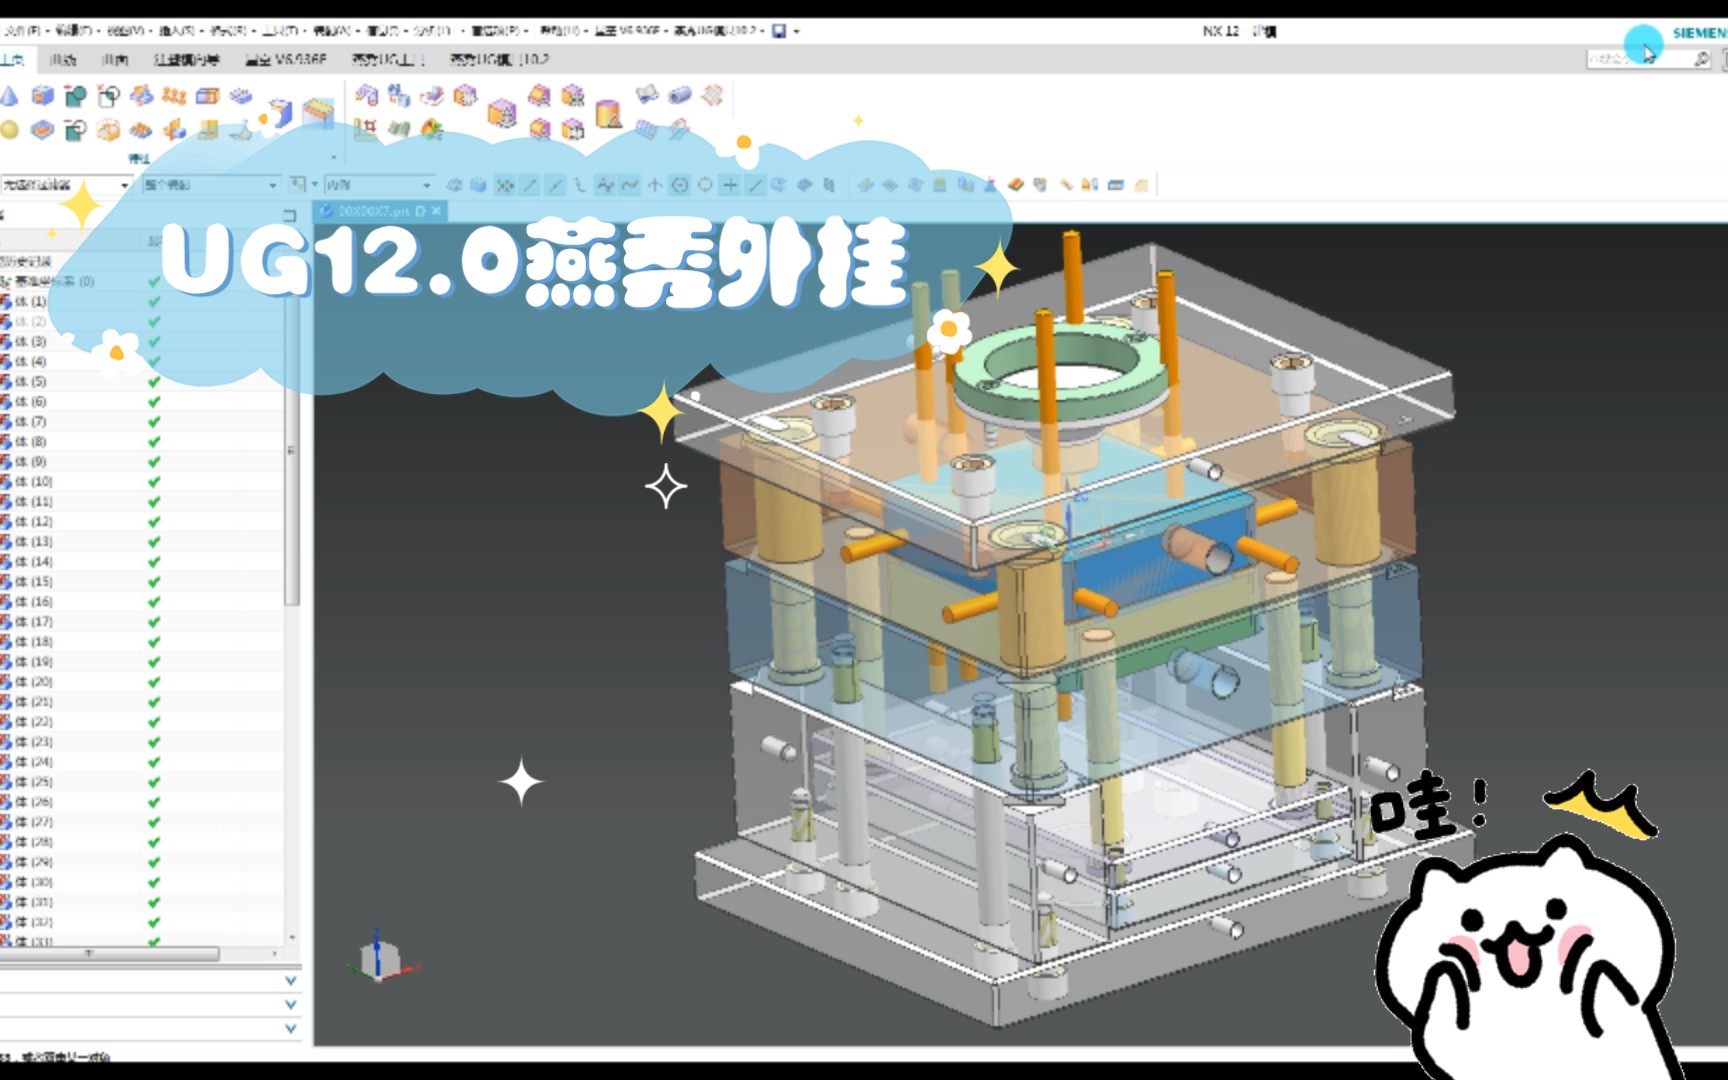Toggle the green check for body (30)
1728x1080 pixels.
coord(154,882)
